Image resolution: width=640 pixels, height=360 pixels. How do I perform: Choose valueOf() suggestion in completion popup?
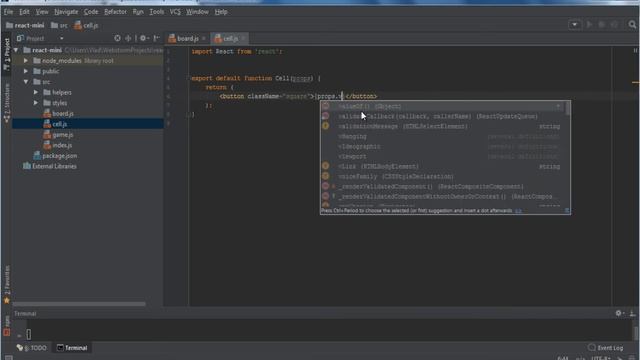click(442, 107)
